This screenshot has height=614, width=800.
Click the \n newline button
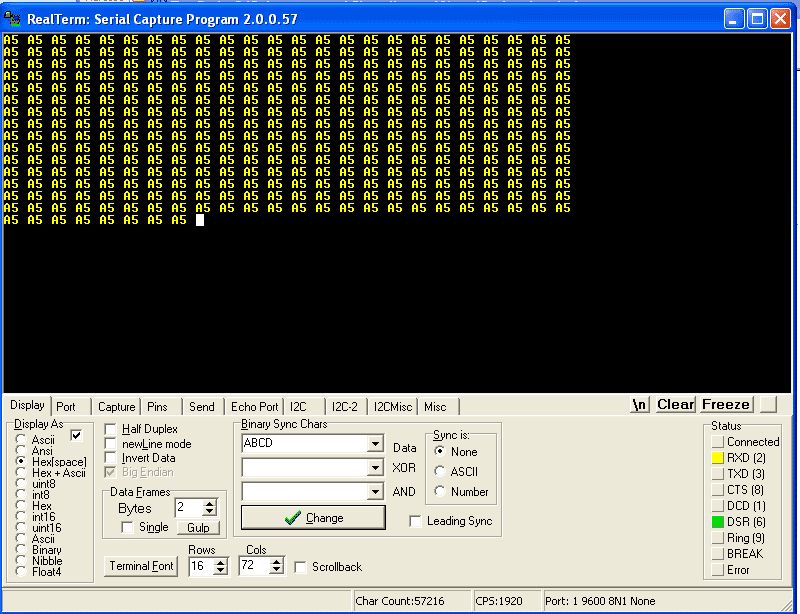pyautogui.click(x=640, y=404)
